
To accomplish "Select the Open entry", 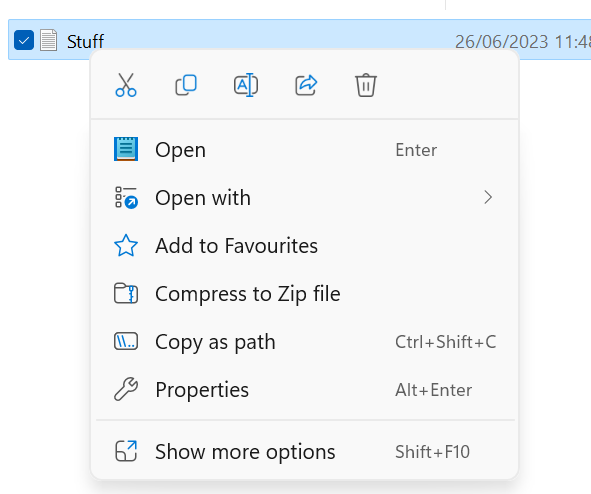I will click(x=305, y=150).
